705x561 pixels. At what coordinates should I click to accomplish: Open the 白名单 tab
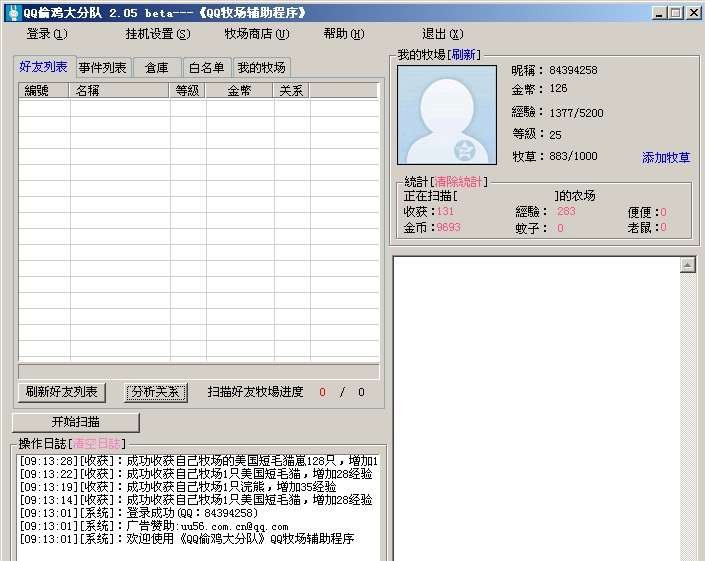coord(207,68)
